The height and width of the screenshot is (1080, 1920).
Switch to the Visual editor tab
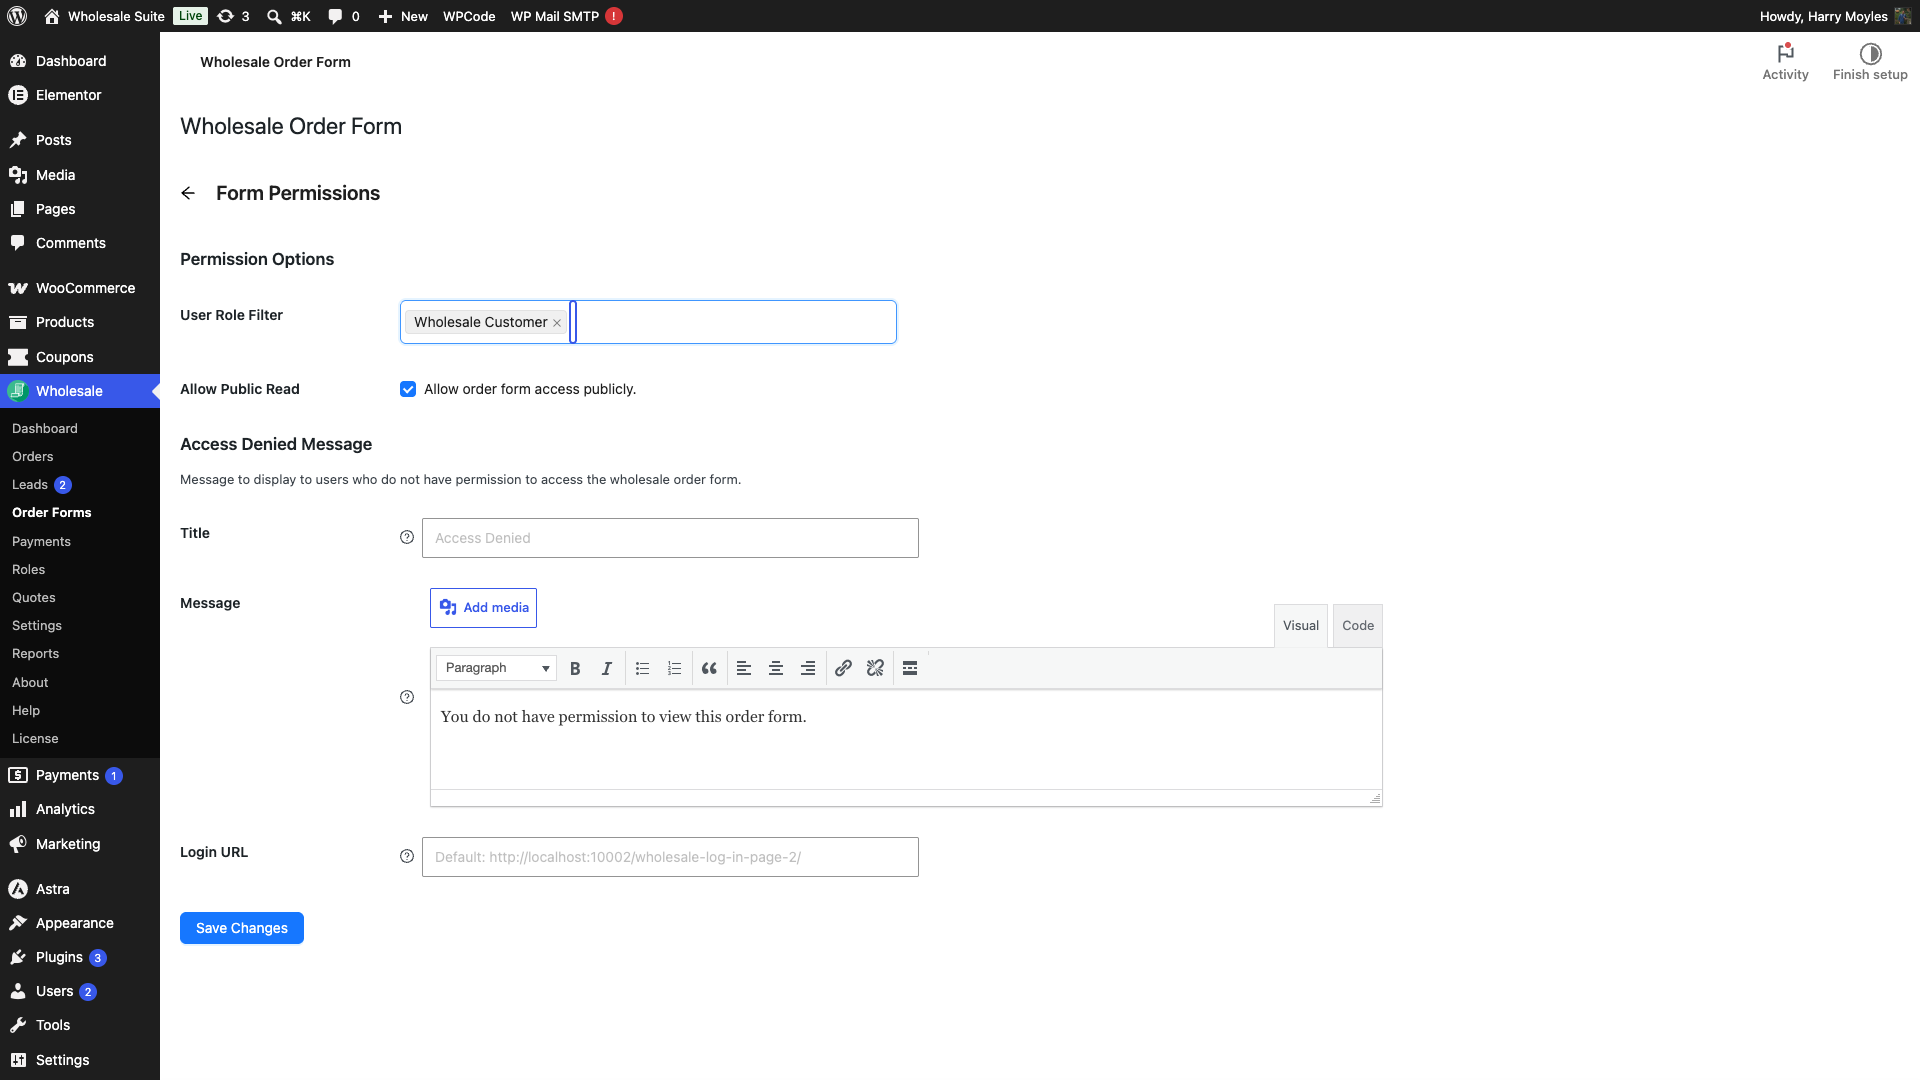pos(1301,626)
